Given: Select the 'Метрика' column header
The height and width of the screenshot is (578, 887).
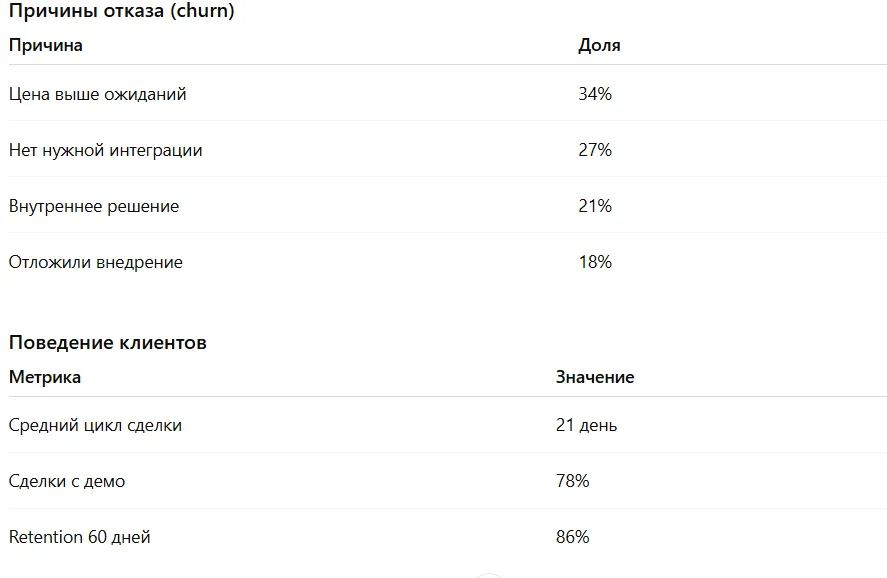Looking at the screenshot, I should pos(45,377).
